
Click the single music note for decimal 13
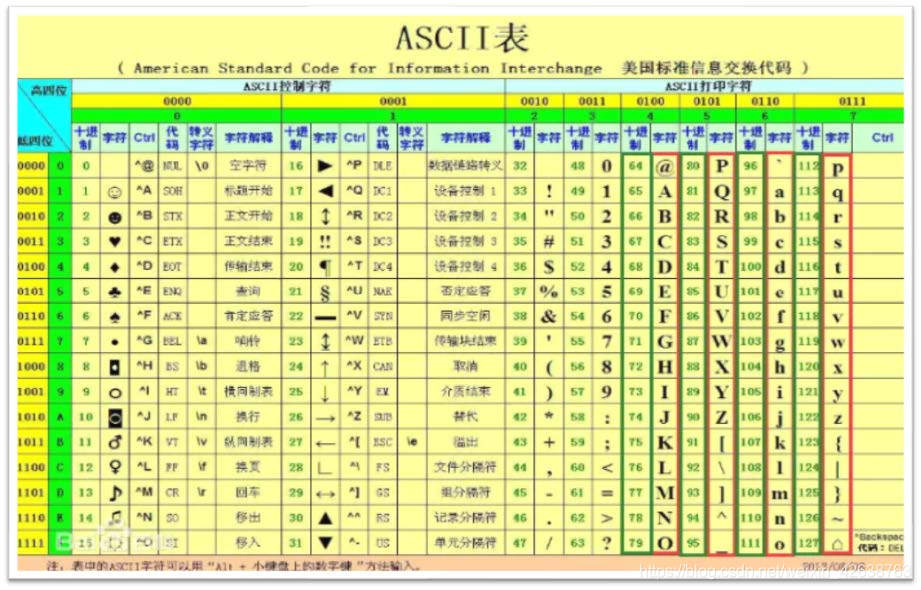pyautogui.click(x=115, y=492)
